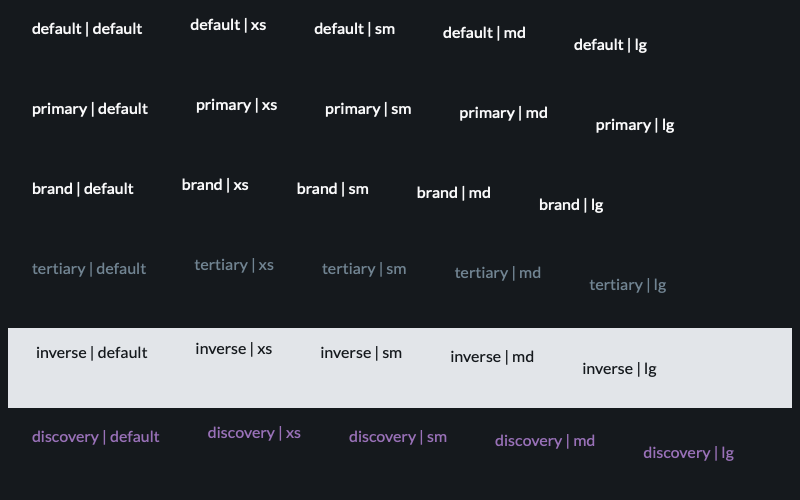This screenshot has height=500, width=800.
Task: Click the 'inverse | lg' link
Action: (619, 369)
